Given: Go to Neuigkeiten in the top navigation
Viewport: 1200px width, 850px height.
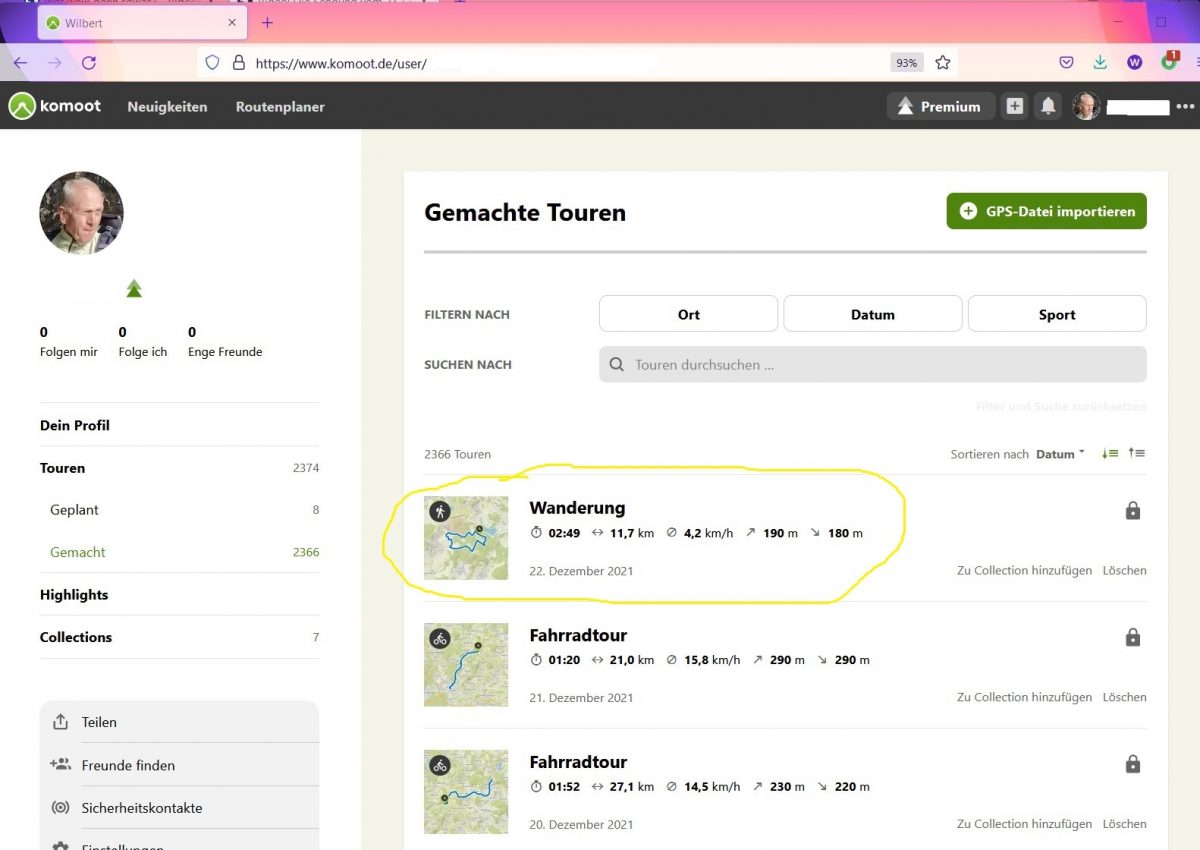Looking at the screenshot, I should 167,106.
